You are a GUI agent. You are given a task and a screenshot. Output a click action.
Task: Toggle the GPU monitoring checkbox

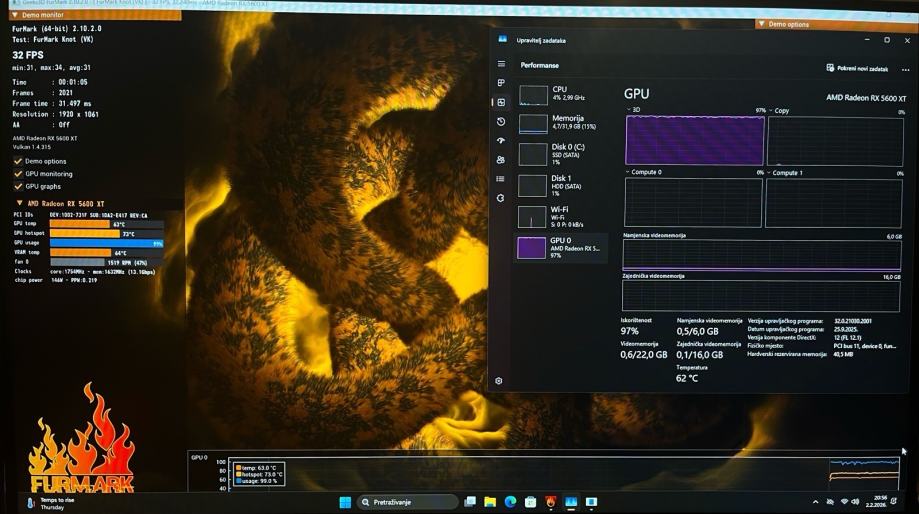[18, 174]
